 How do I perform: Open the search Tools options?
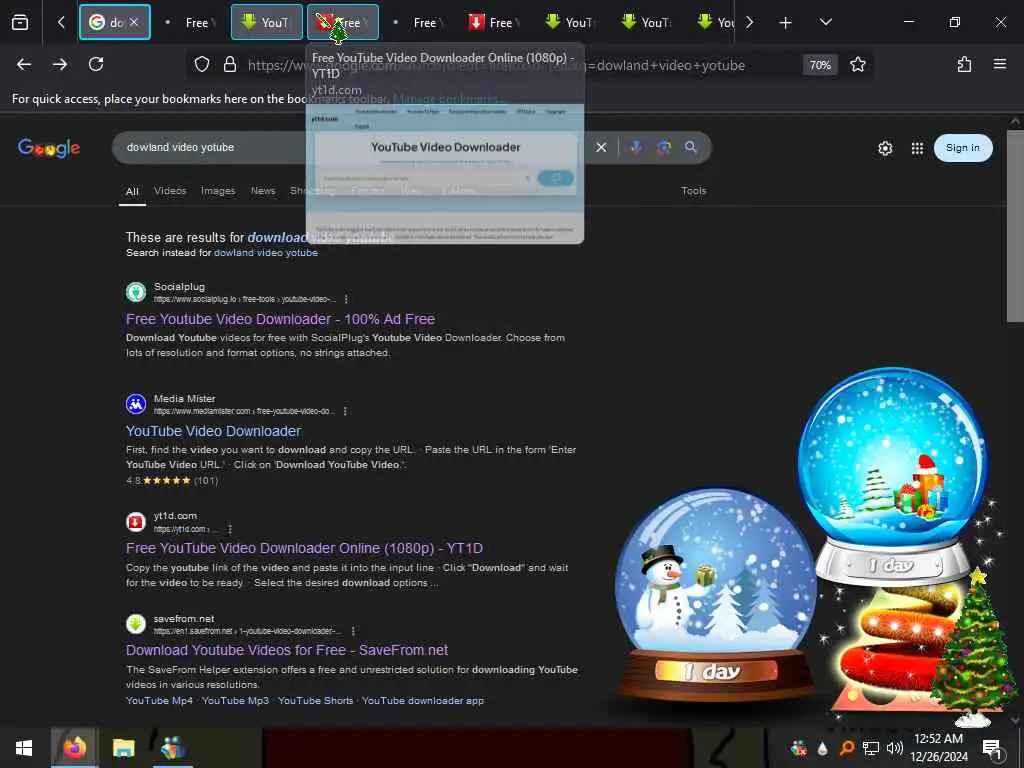(694, 191)
